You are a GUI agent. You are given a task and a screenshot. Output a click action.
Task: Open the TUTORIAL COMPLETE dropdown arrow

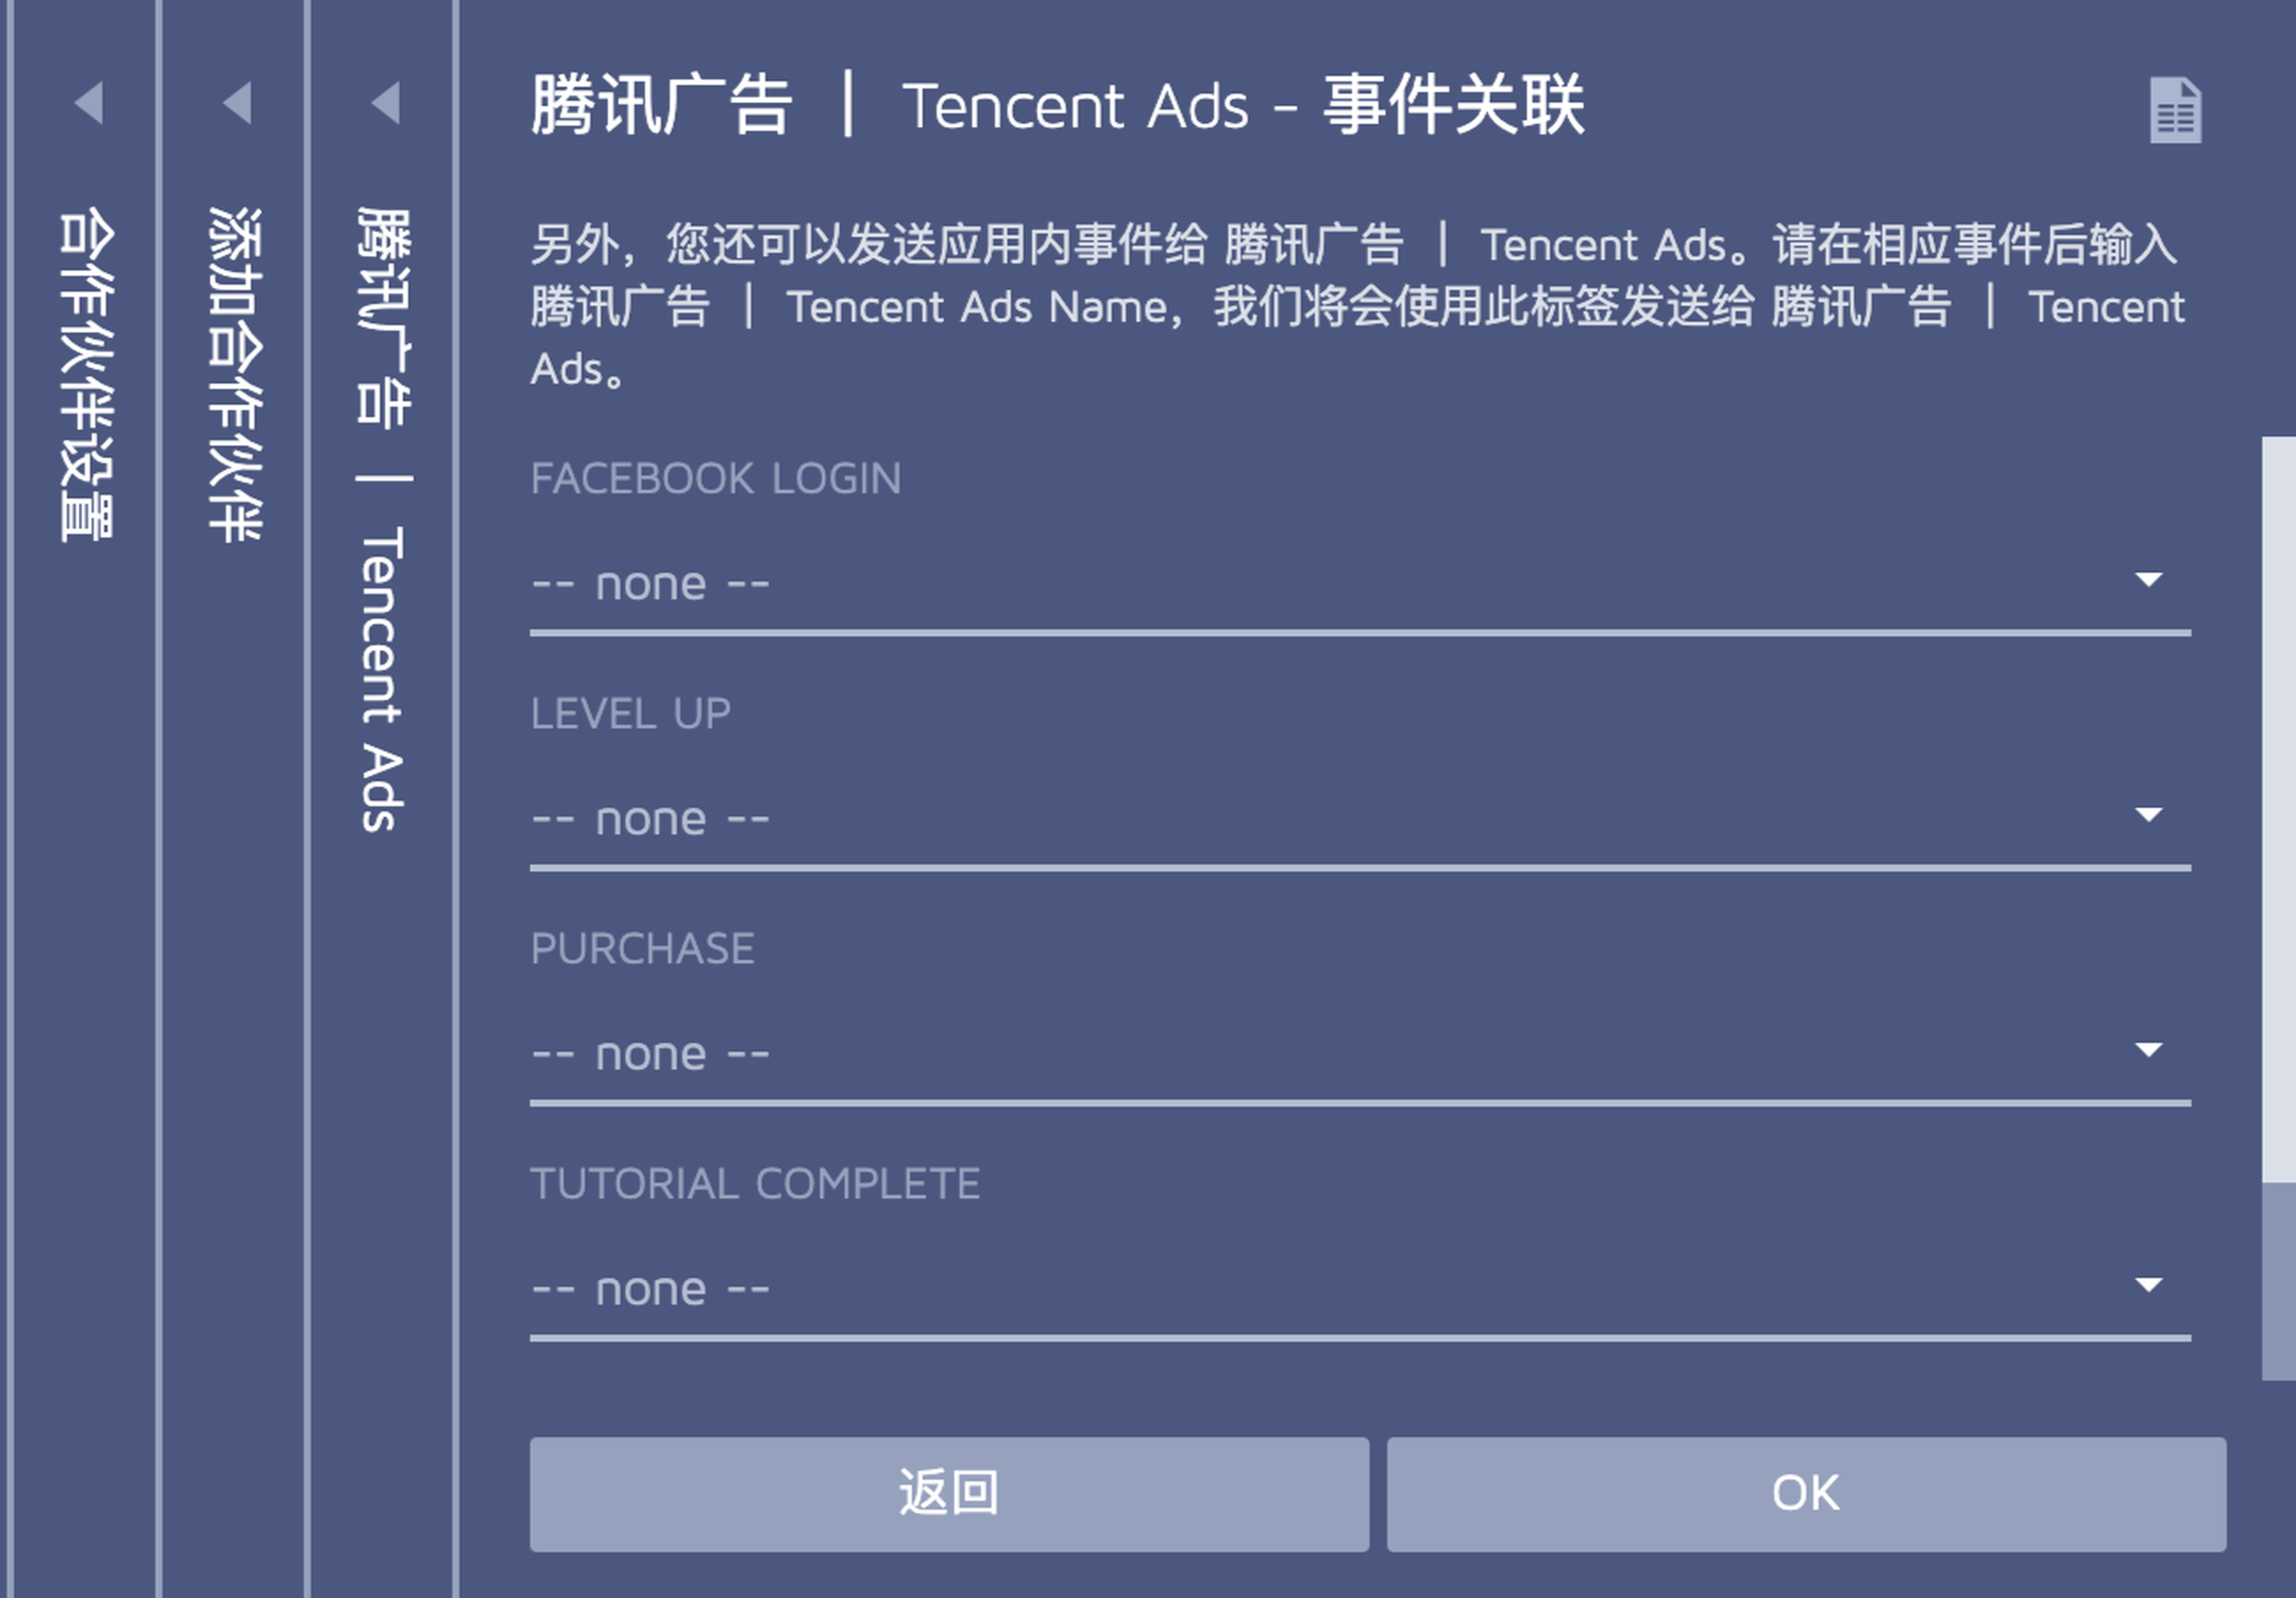click(2148, 1285)
